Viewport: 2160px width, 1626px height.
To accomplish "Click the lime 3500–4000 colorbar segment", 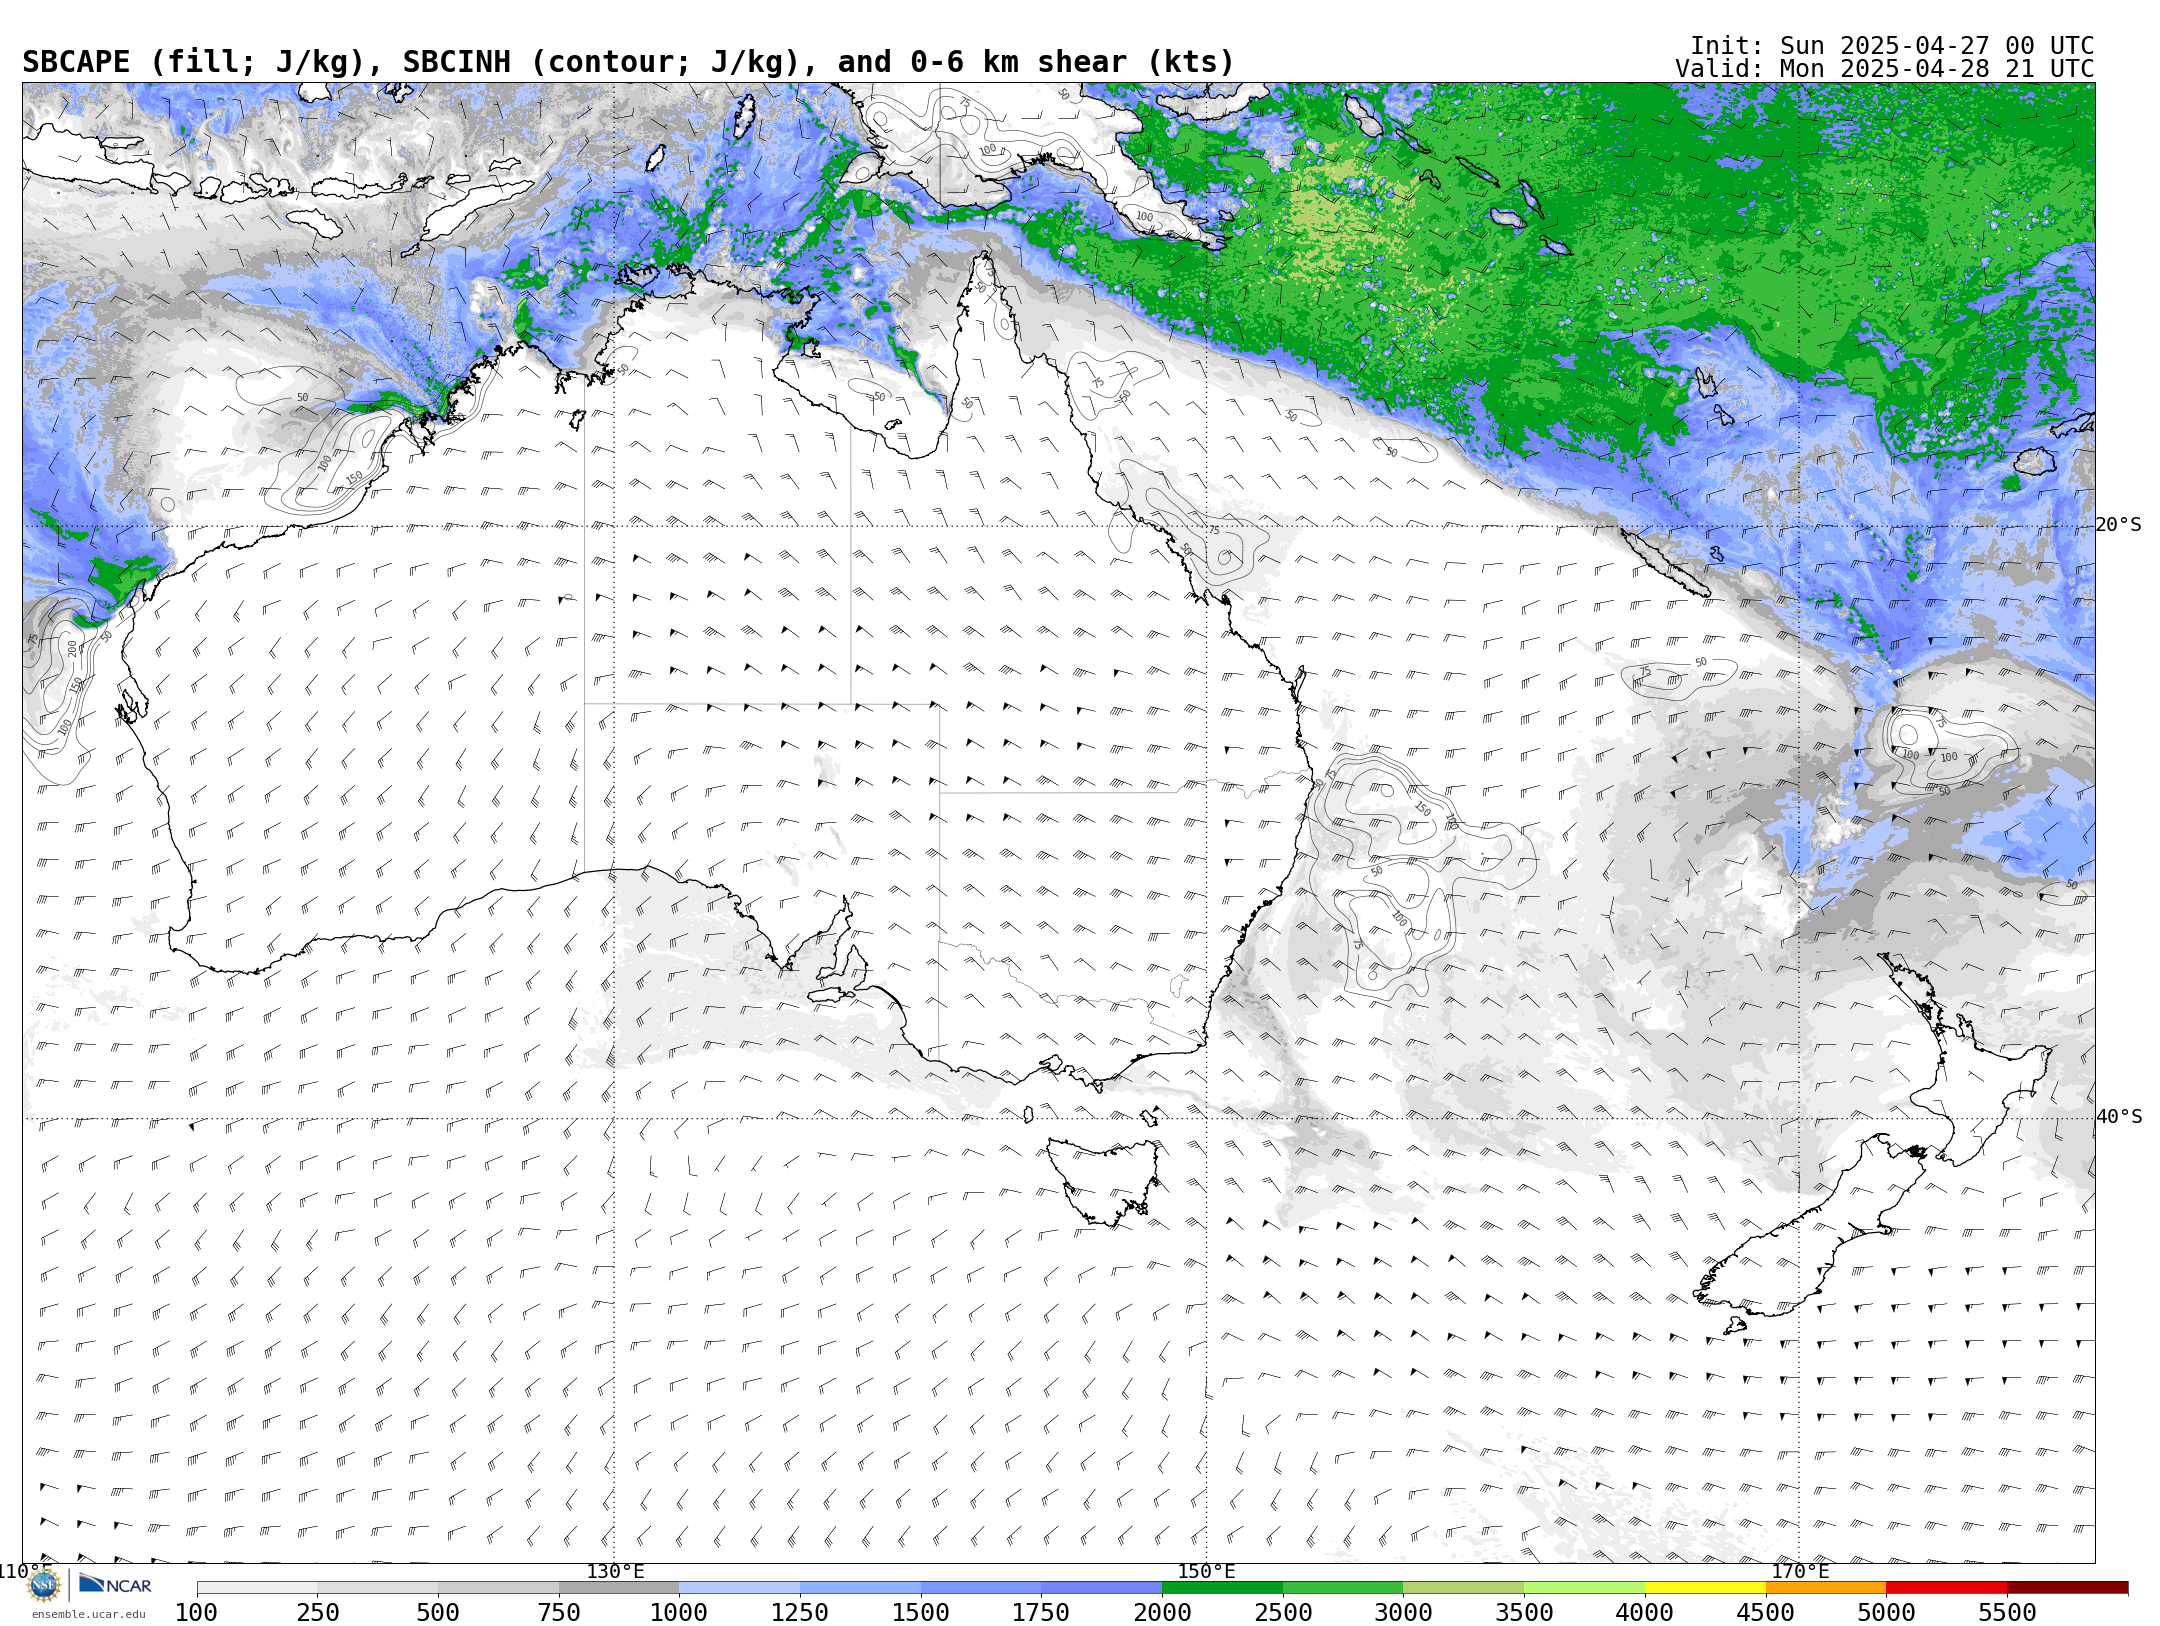I will [x=1584, y=1588].
